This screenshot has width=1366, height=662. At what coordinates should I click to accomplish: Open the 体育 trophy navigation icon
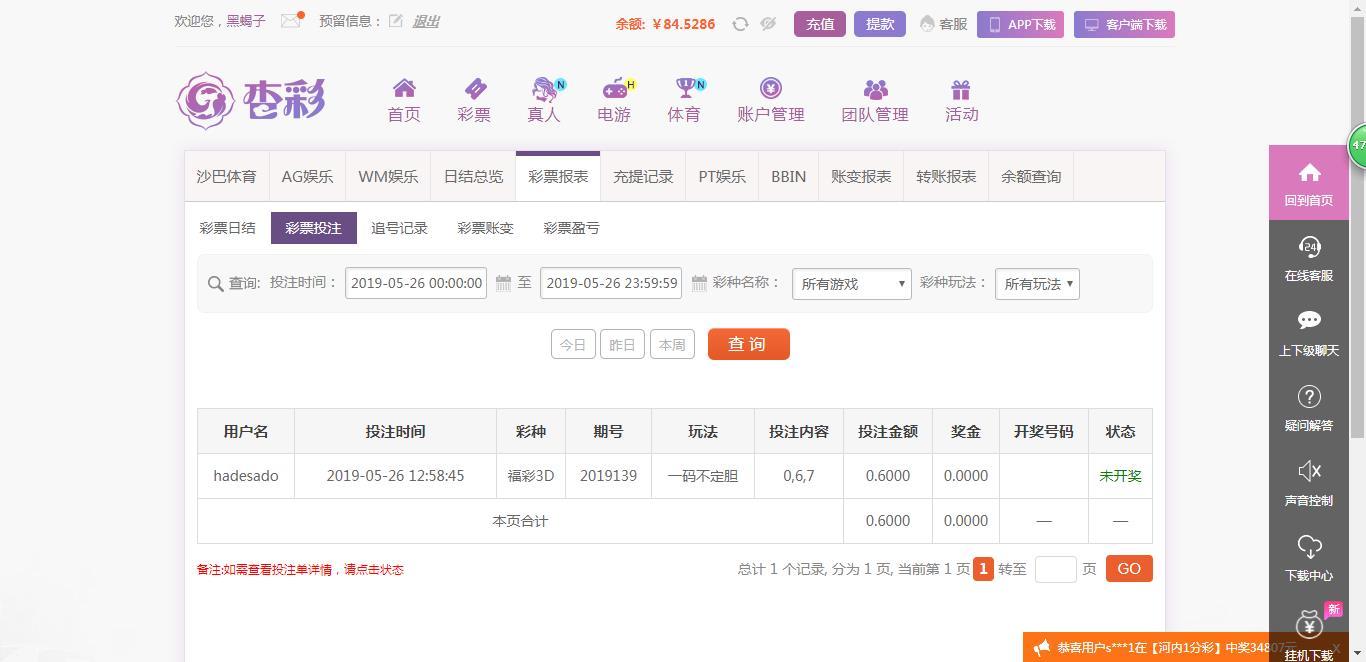point(685,88)
